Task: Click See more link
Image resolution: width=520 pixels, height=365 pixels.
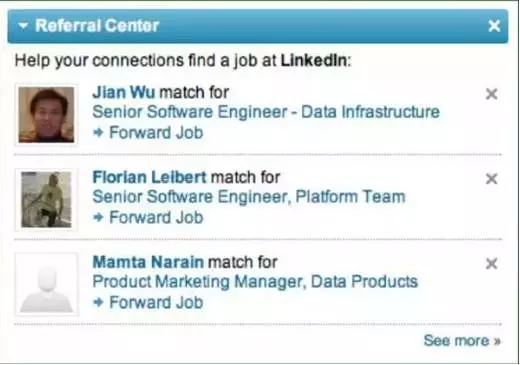Action: [x=462, y=341]
